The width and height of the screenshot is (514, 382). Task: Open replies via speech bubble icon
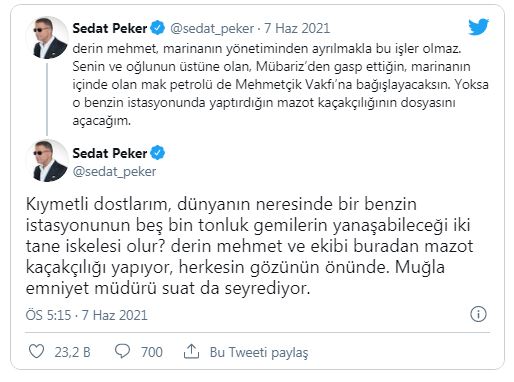pyautogui.click(x=122, y=351)
